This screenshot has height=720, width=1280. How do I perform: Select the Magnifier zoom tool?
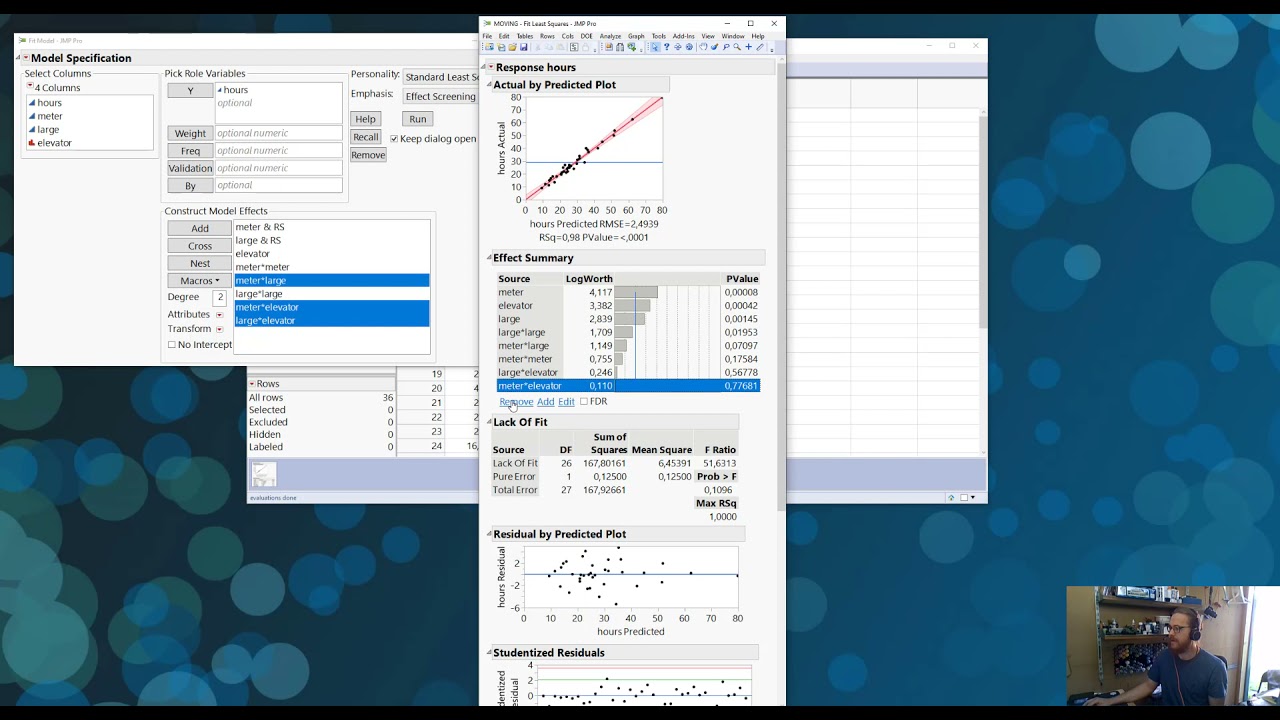click(737, 47)
